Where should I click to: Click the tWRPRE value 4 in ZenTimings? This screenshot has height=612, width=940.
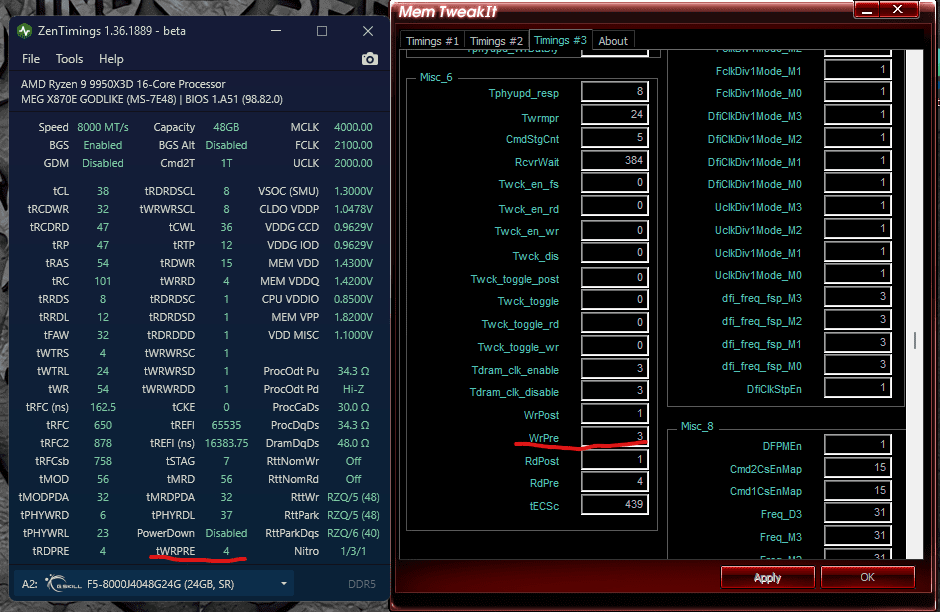pos(226,551)
